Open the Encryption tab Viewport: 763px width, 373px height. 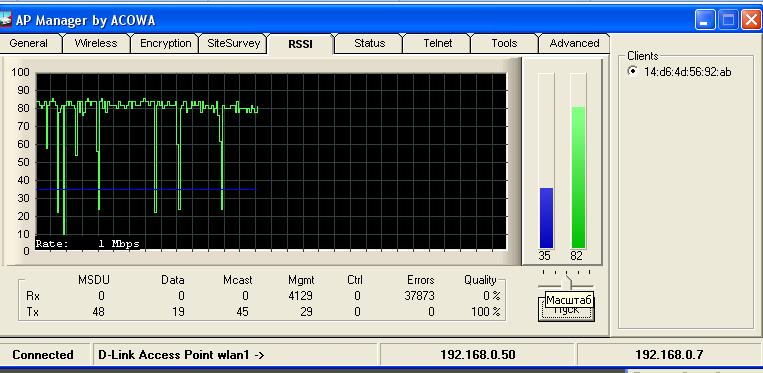[x=165, y=43]
